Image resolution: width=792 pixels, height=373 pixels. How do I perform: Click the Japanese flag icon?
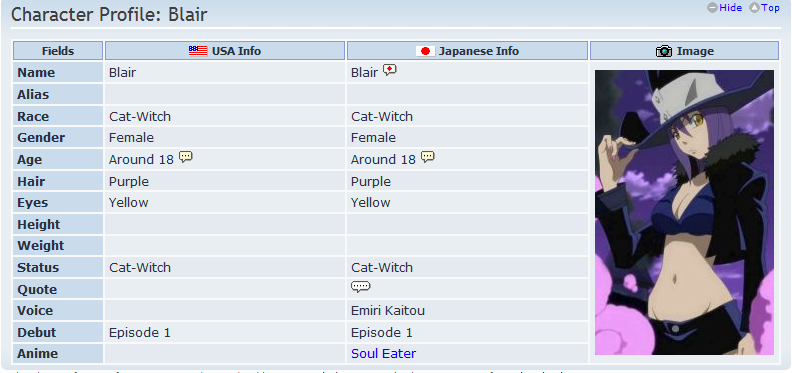pyautogui.click(x=425, y=51)
